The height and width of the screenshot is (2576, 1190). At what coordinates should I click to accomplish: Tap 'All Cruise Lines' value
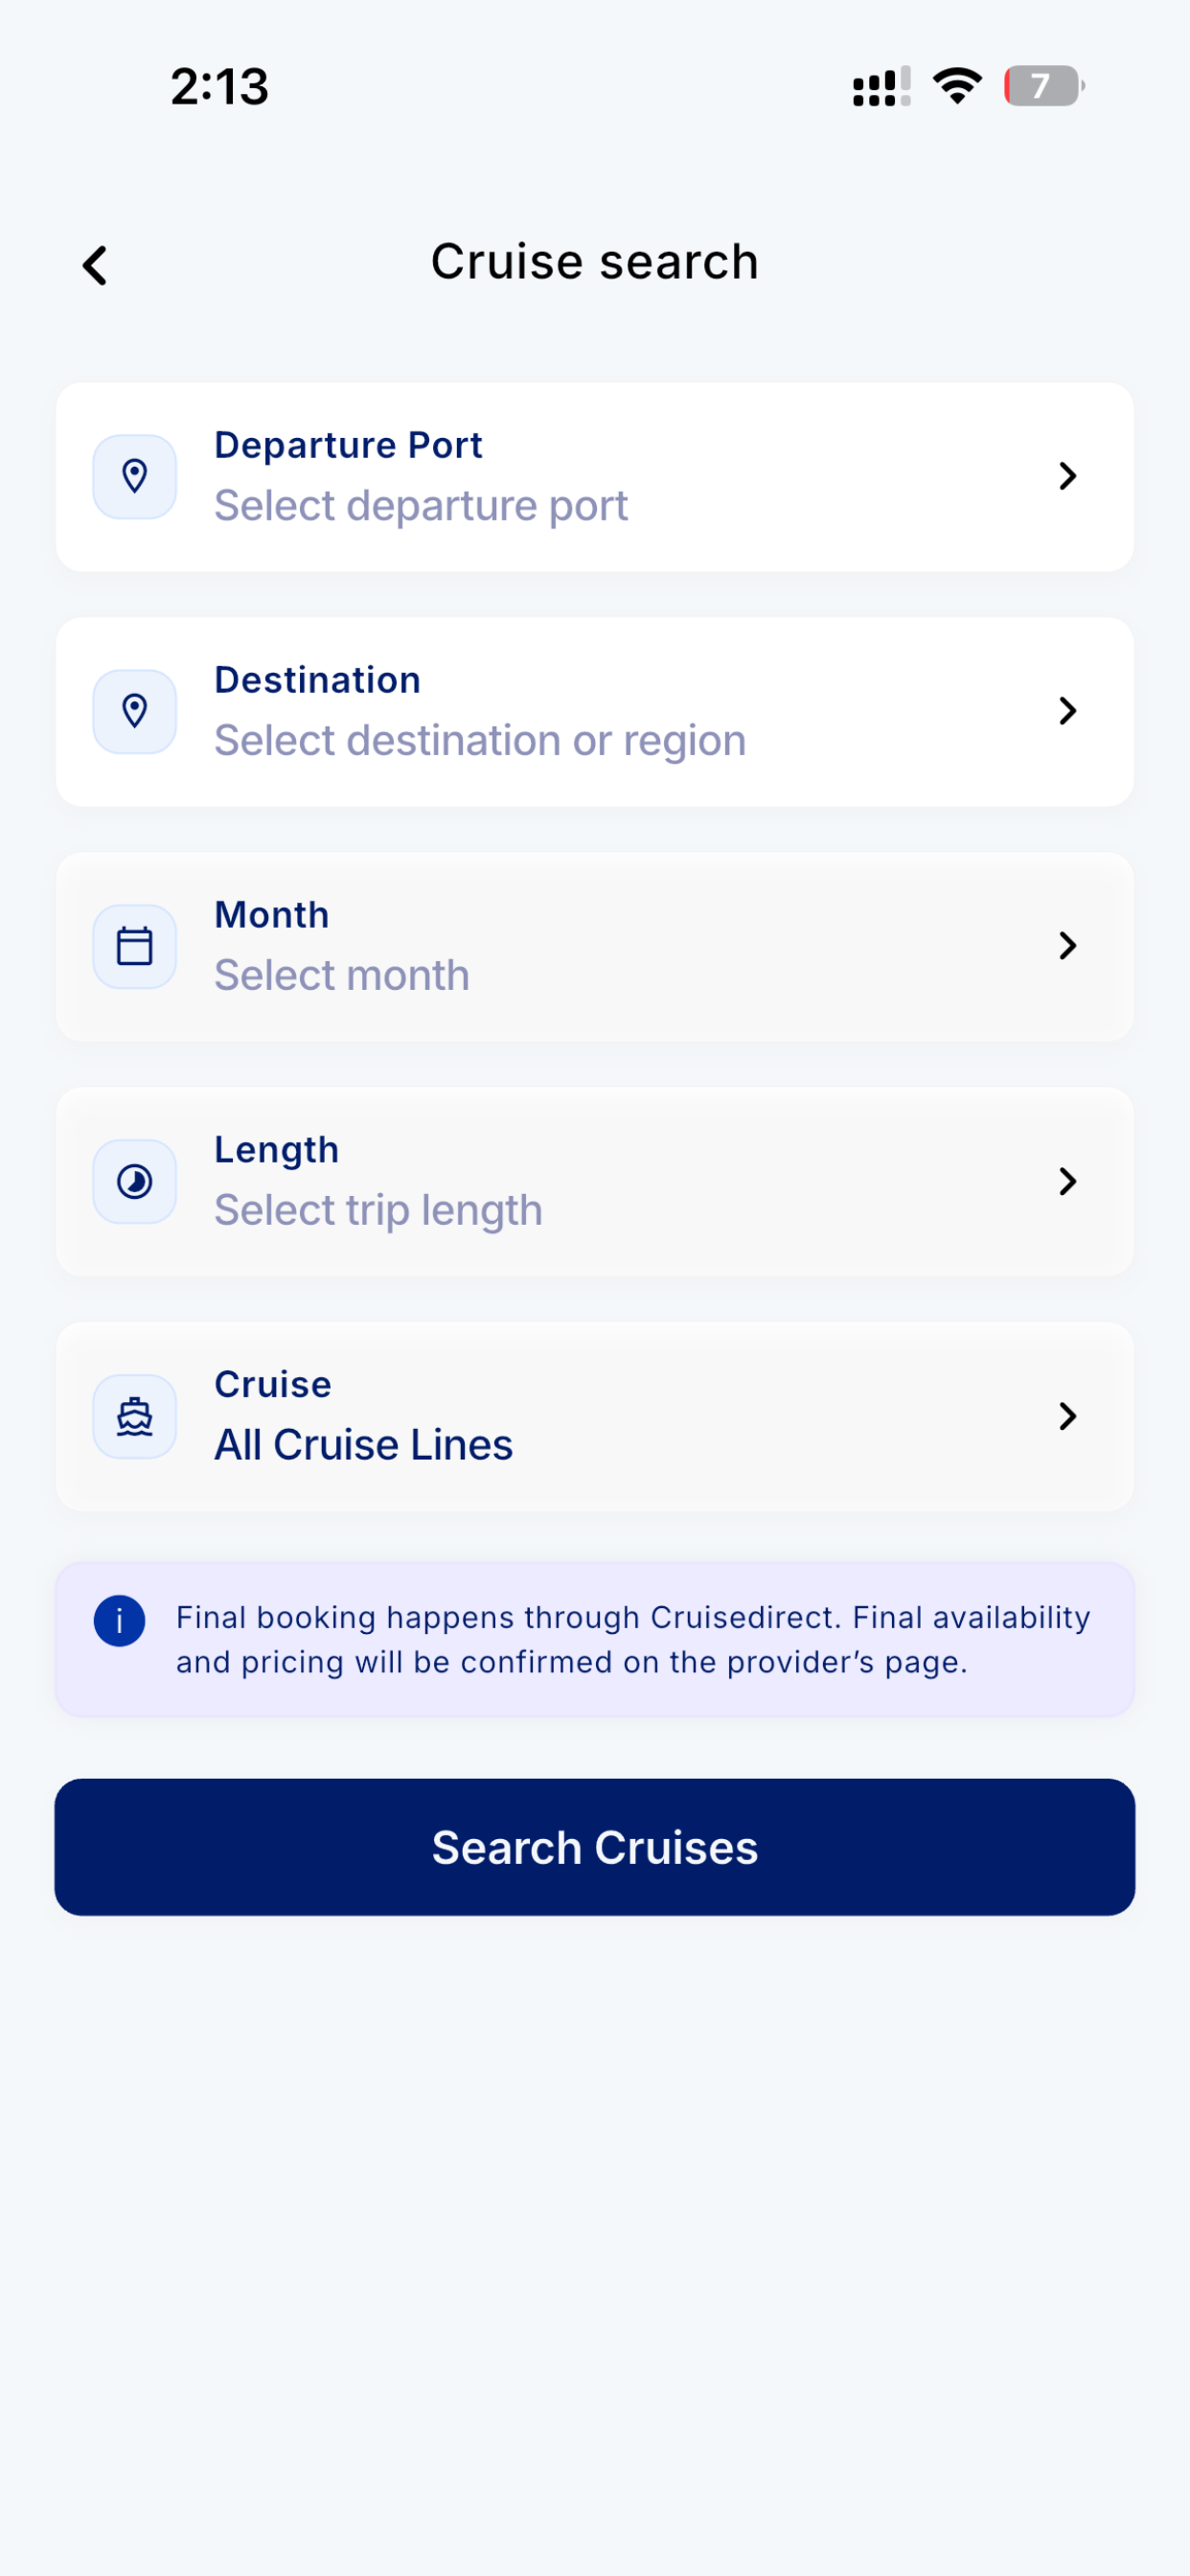363,1445
